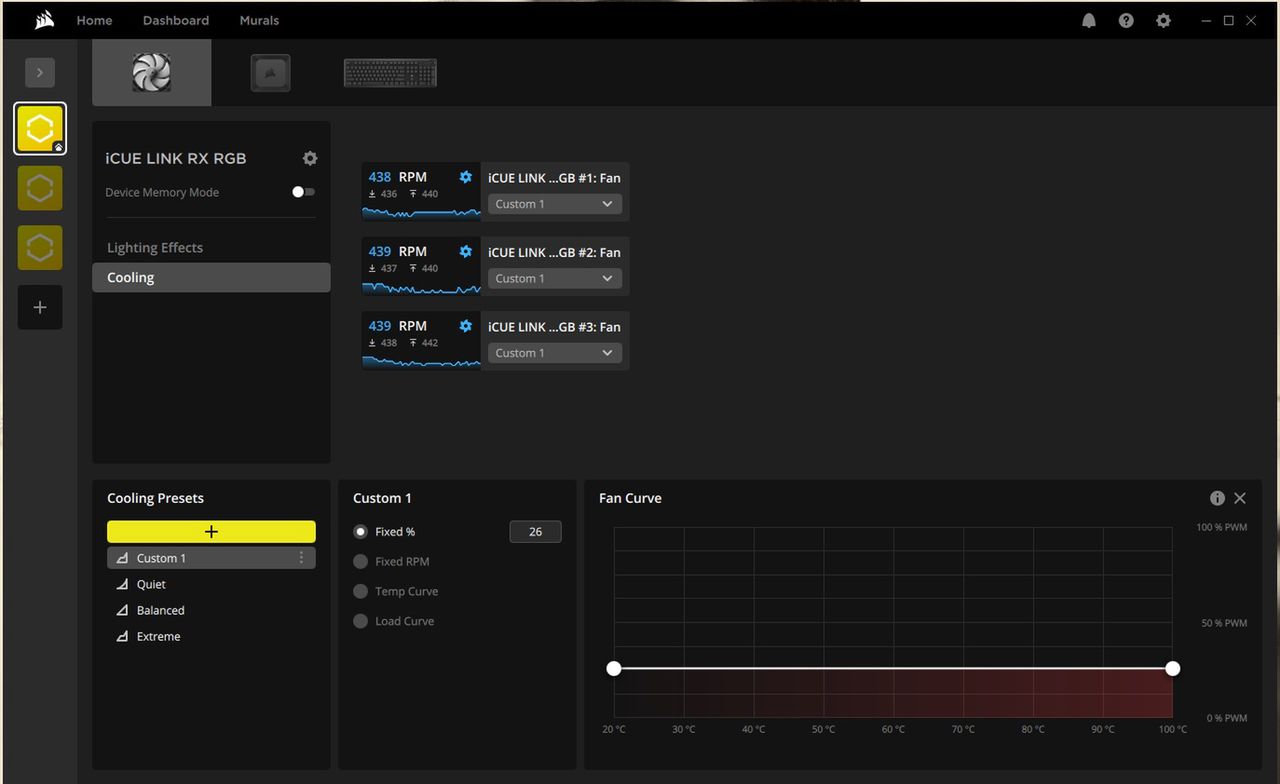Click the iCUE LINK ...GB #2: Fan label

click(554, 252)
